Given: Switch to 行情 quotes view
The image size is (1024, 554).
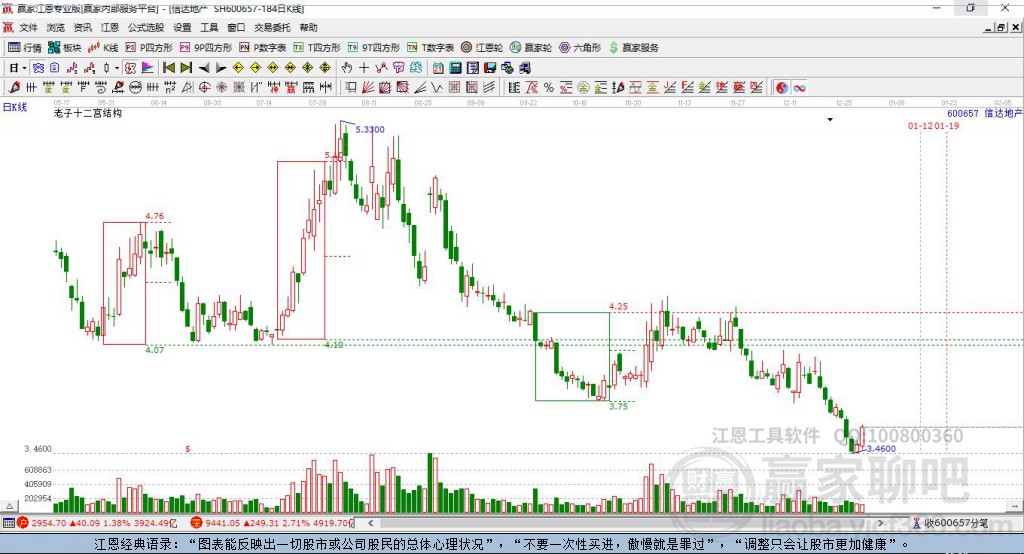Looking at the screenshot, I should point(25,48).
